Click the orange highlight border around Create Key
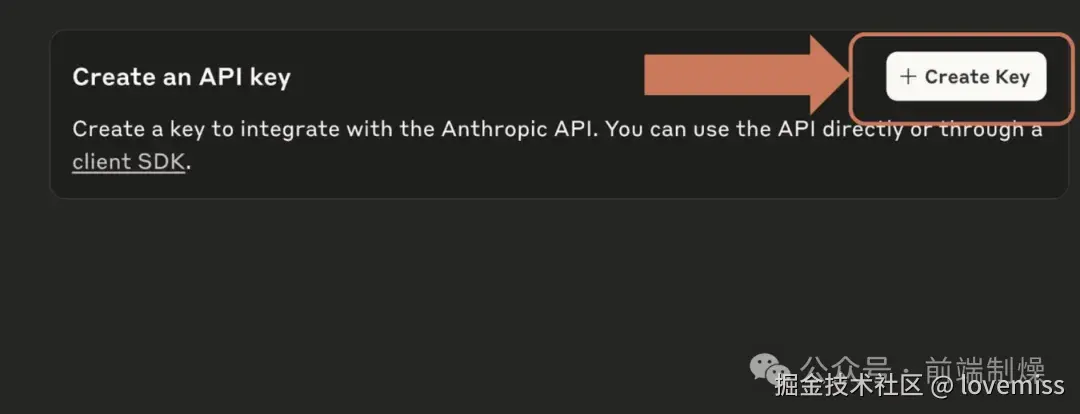This screenshot has height=414, width=1080. coord(851,100)
